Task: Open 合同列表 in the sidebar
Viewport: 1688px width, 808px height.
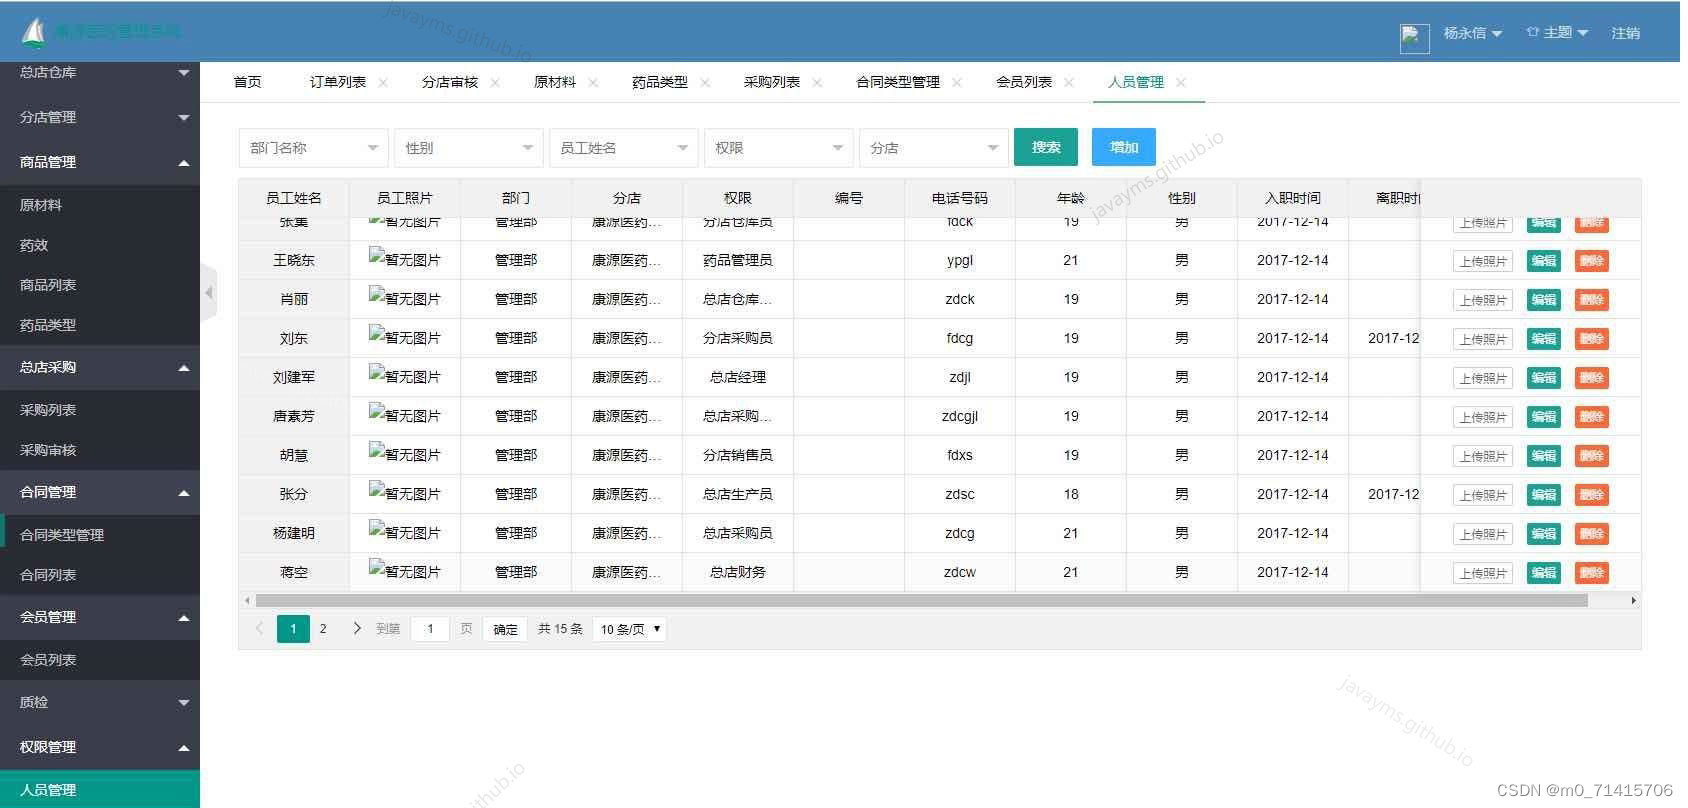Action: tap(100, 575)
